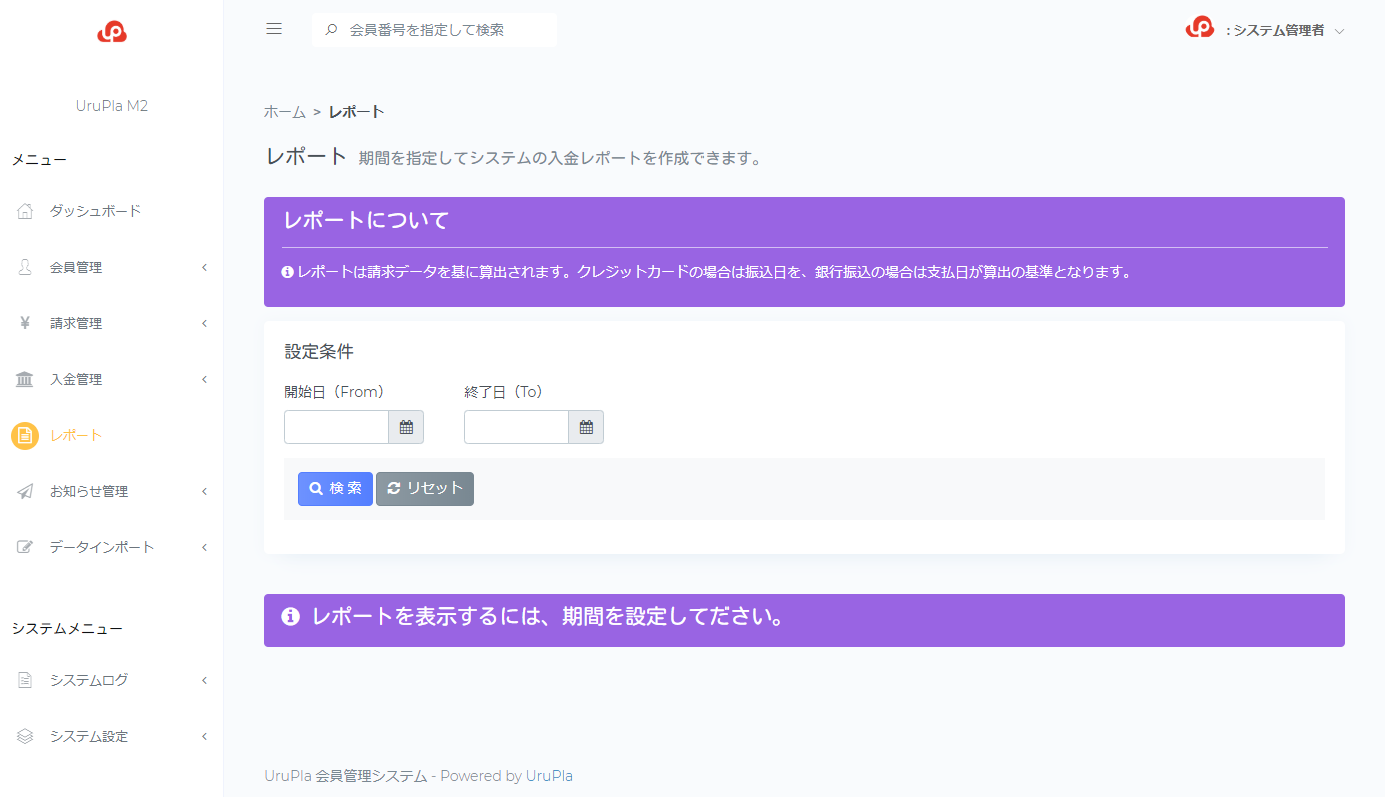Open the start date calendar picker
Screen dimensions: 1385x797
406,427
